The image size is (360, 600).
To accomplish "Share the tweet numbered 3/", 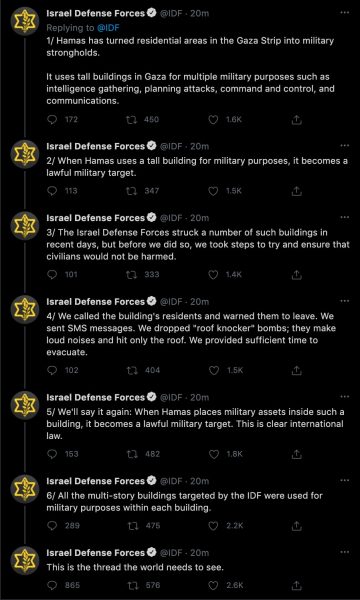I will tap(297, 275).
